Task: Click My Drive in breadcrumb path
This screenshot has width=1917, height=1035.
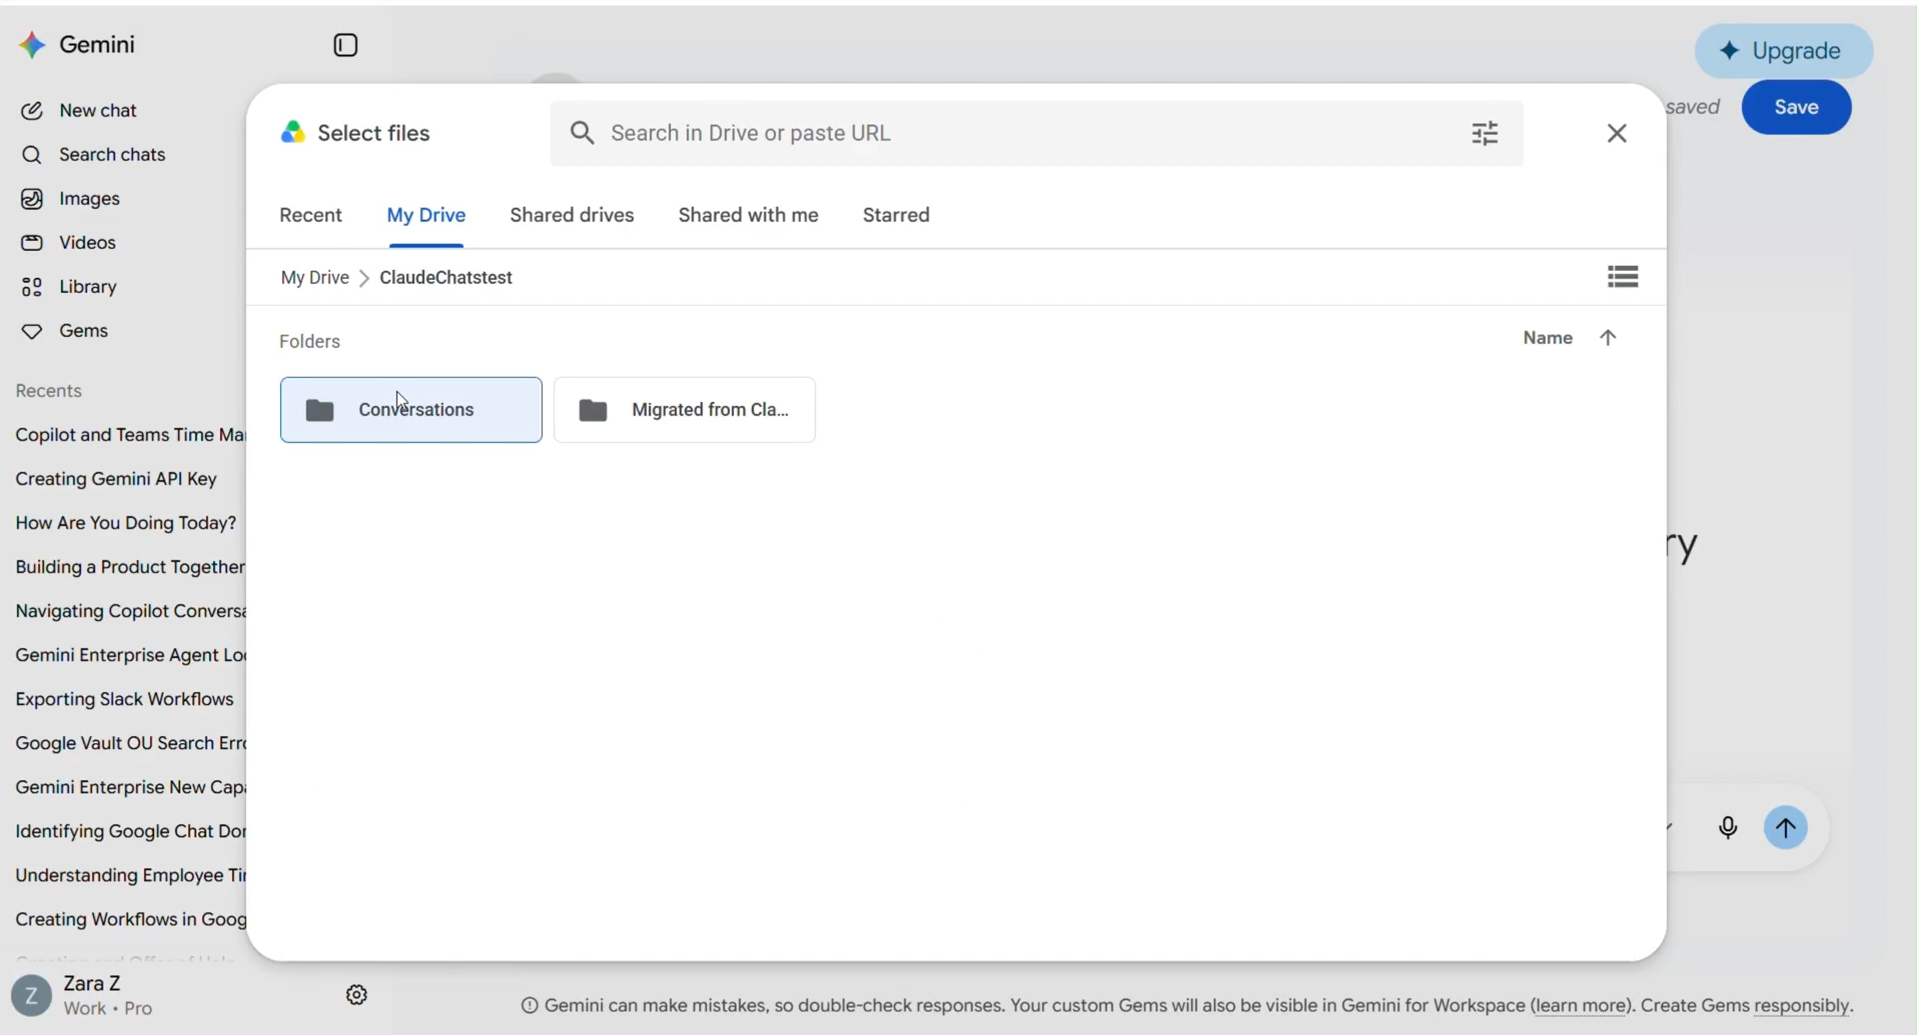Action: click(314, 278)
